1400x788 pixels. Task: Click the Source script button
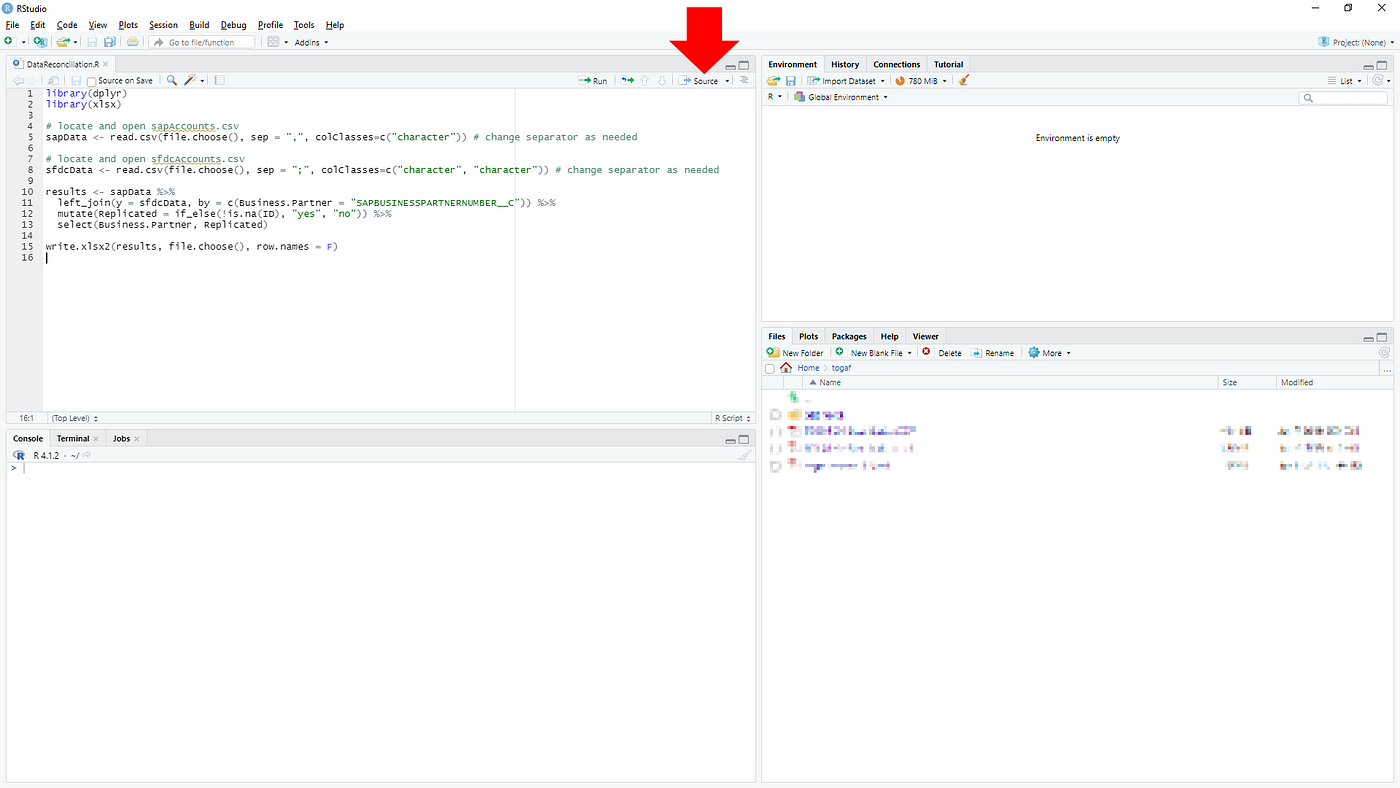(x=700, y=81)
